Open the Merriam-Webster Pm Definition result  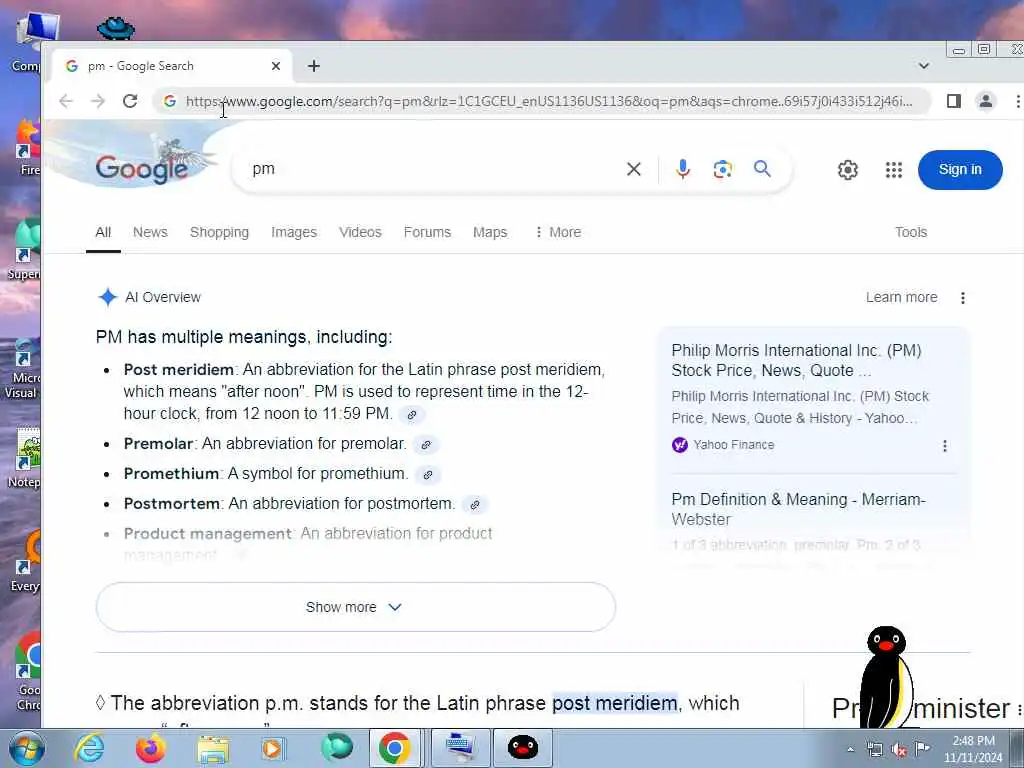click(x=798, y=509)
